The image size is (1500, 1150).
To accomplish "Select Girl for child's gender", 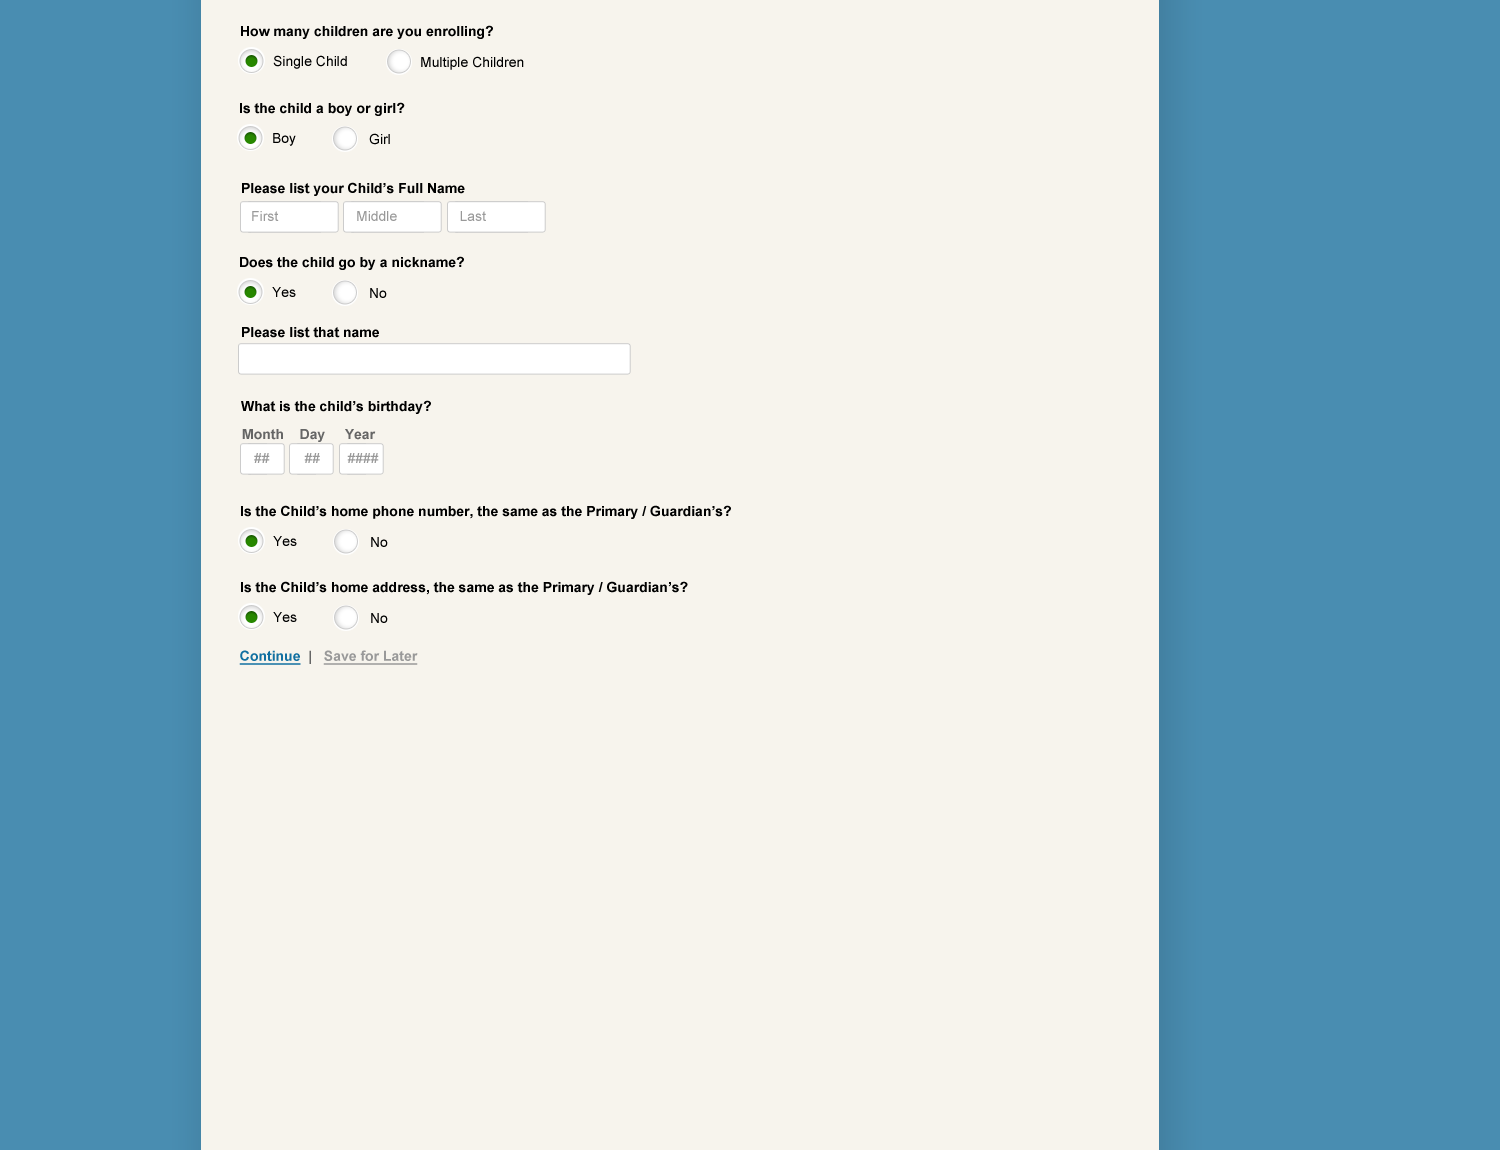I will [345, 139].
